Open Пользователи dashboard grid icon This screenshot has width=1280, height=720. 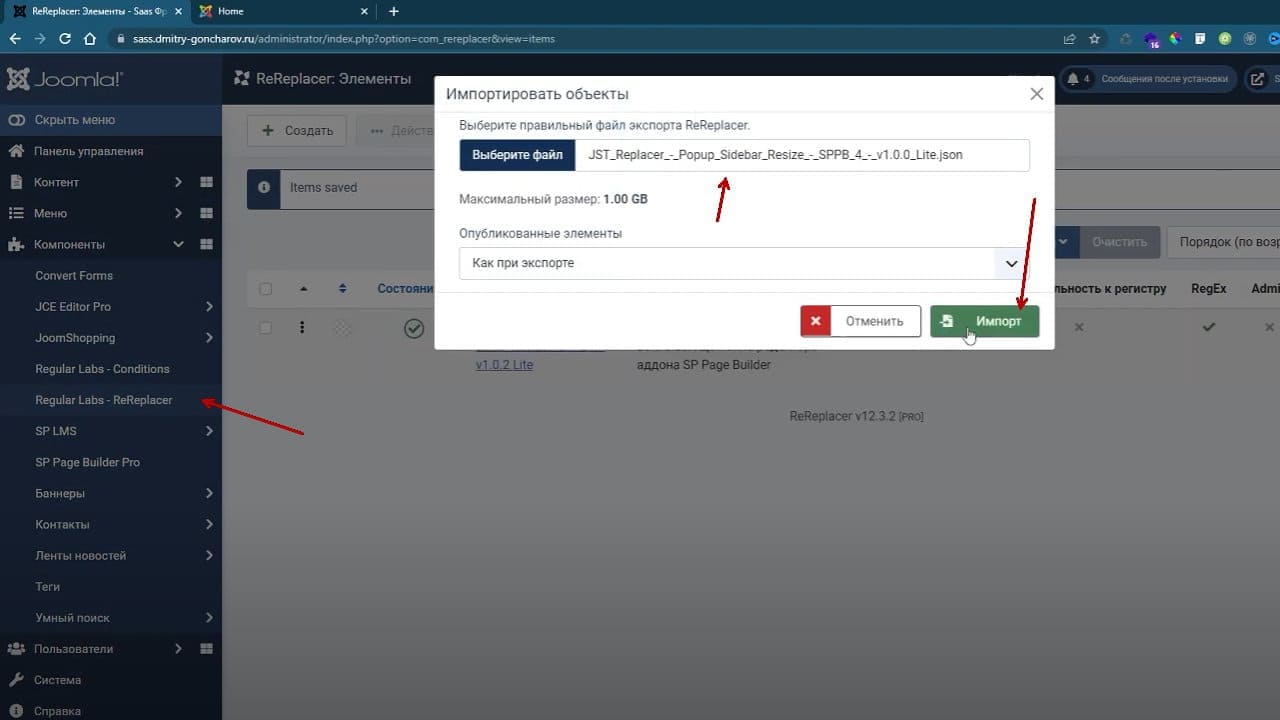[x=207, y=649]
